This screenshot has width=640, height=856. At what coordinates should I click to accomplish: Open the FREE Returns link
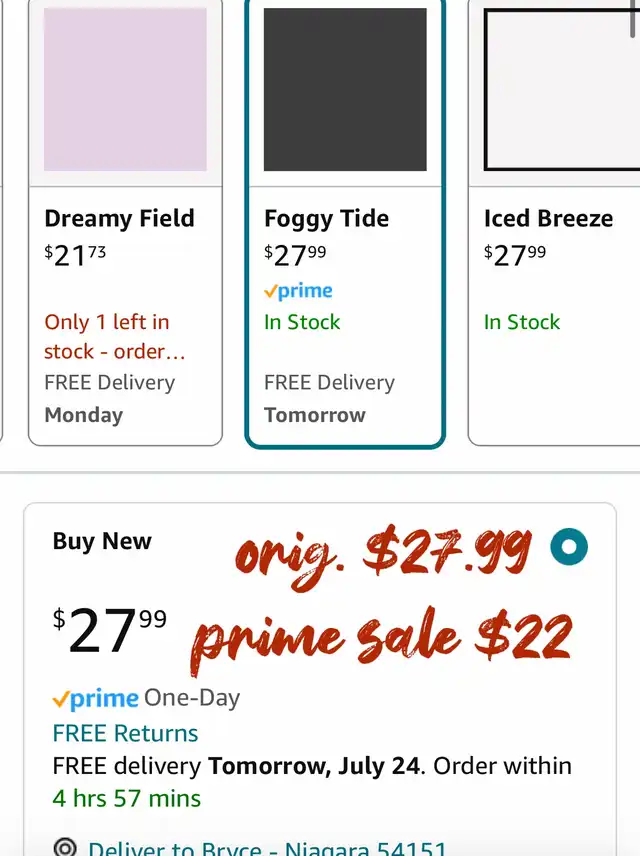(125, 733)
